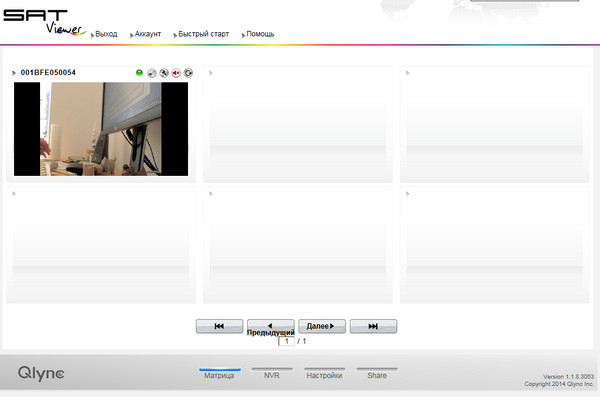Jump to last page of camera matrix
This screenshot has width=600, height=397.
tap(373, 326)
